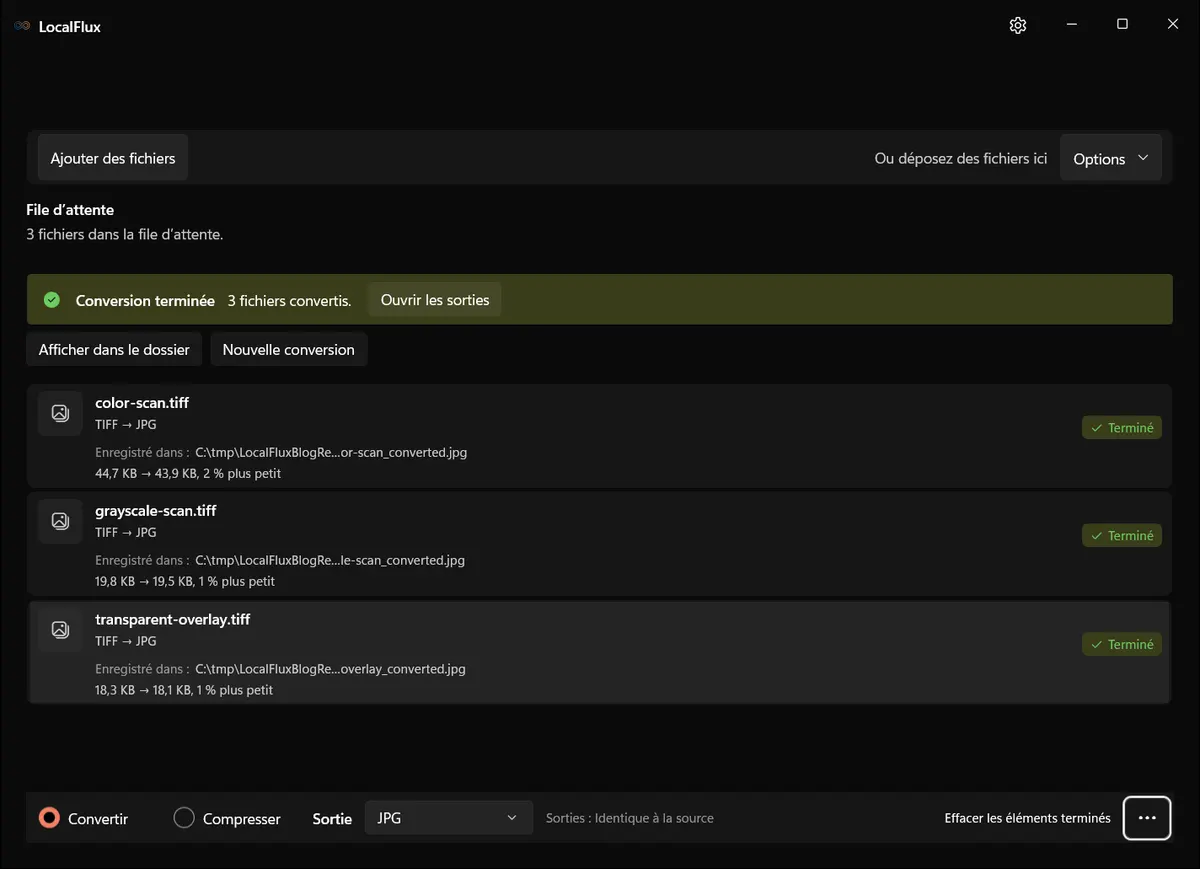Viewport: 1200px width, 869px height.
Task: Click the 3 fichiers convertis text
Action: [x=289, y=300]
